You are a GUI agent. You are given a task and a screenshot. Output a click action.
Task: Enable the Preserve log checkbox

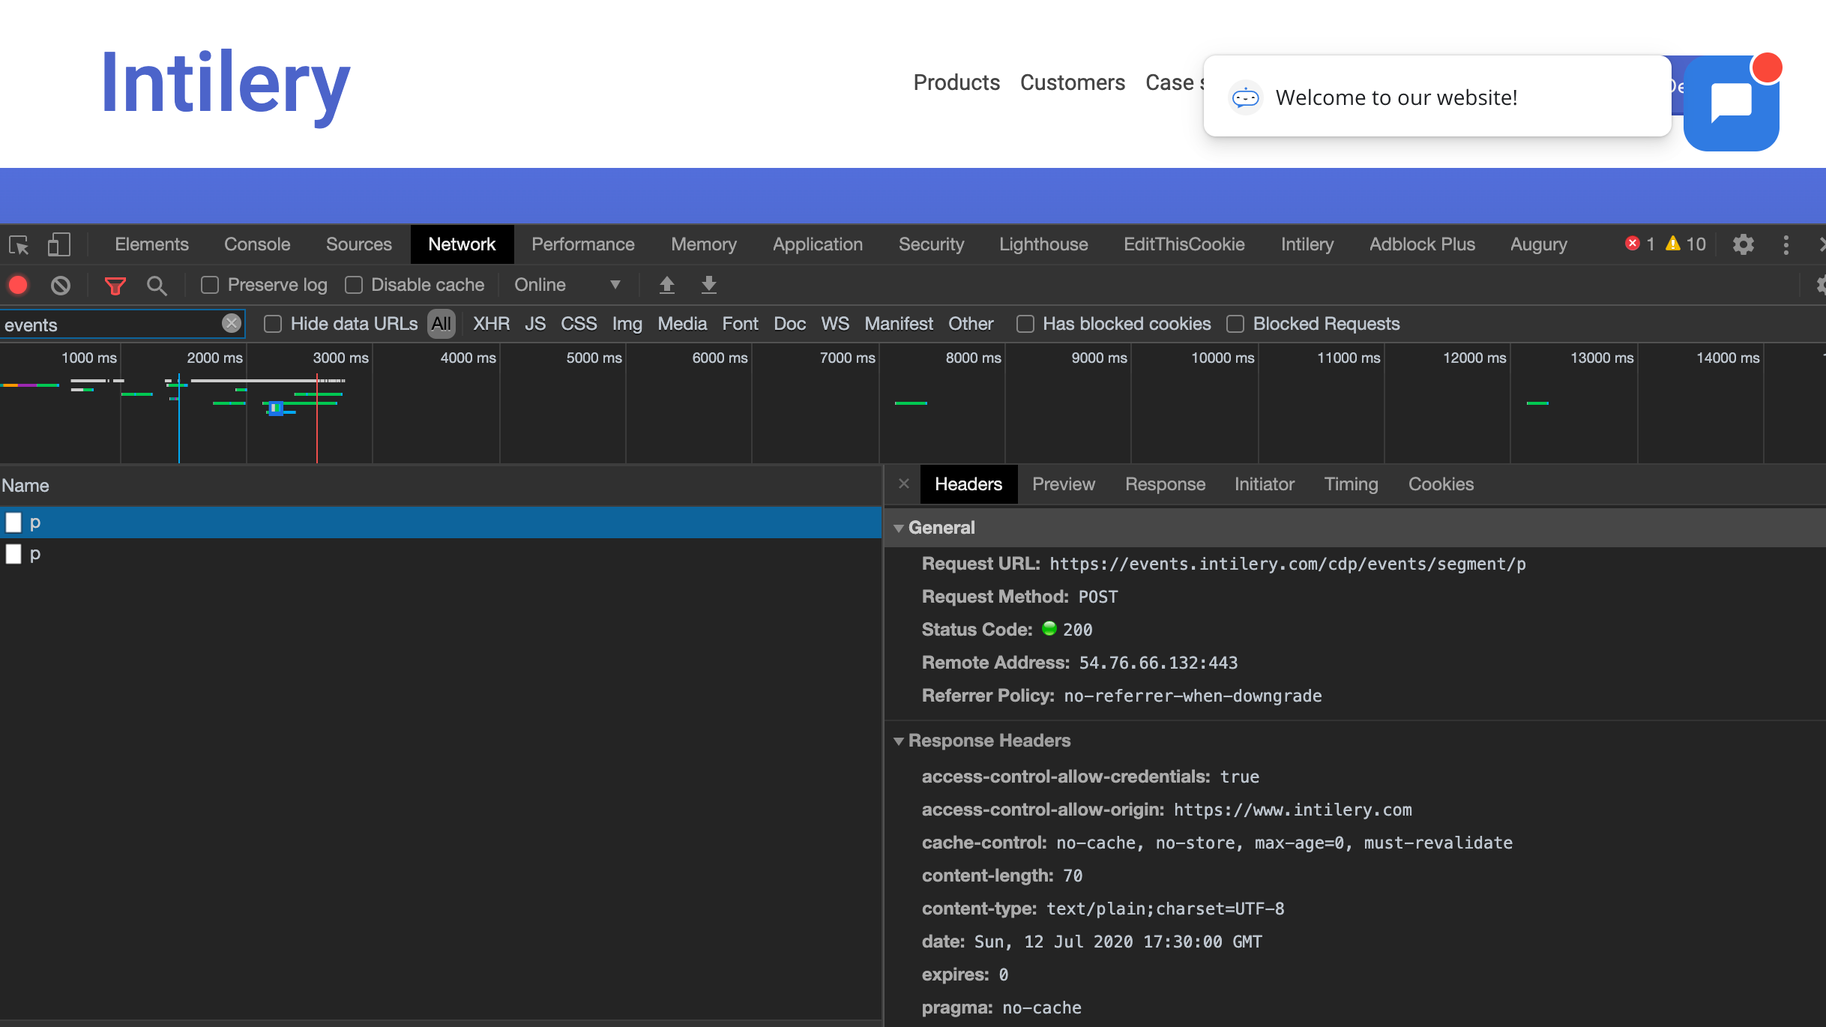coord(210,285)
